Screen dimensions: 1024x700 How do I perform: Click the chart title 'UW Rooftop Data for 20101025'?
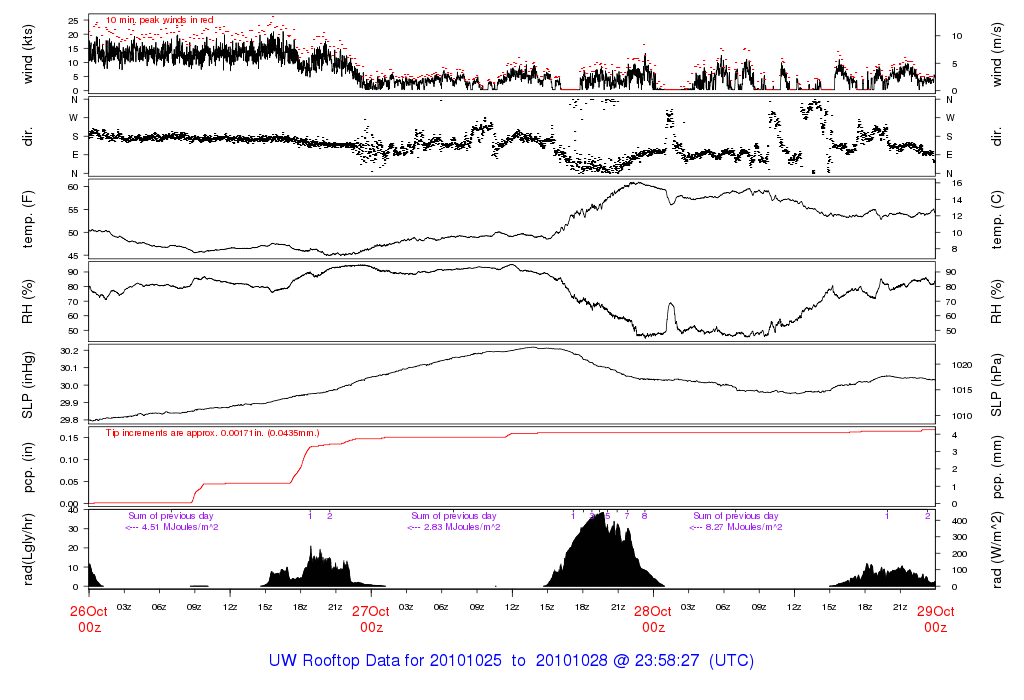click(x=385, y=660)
